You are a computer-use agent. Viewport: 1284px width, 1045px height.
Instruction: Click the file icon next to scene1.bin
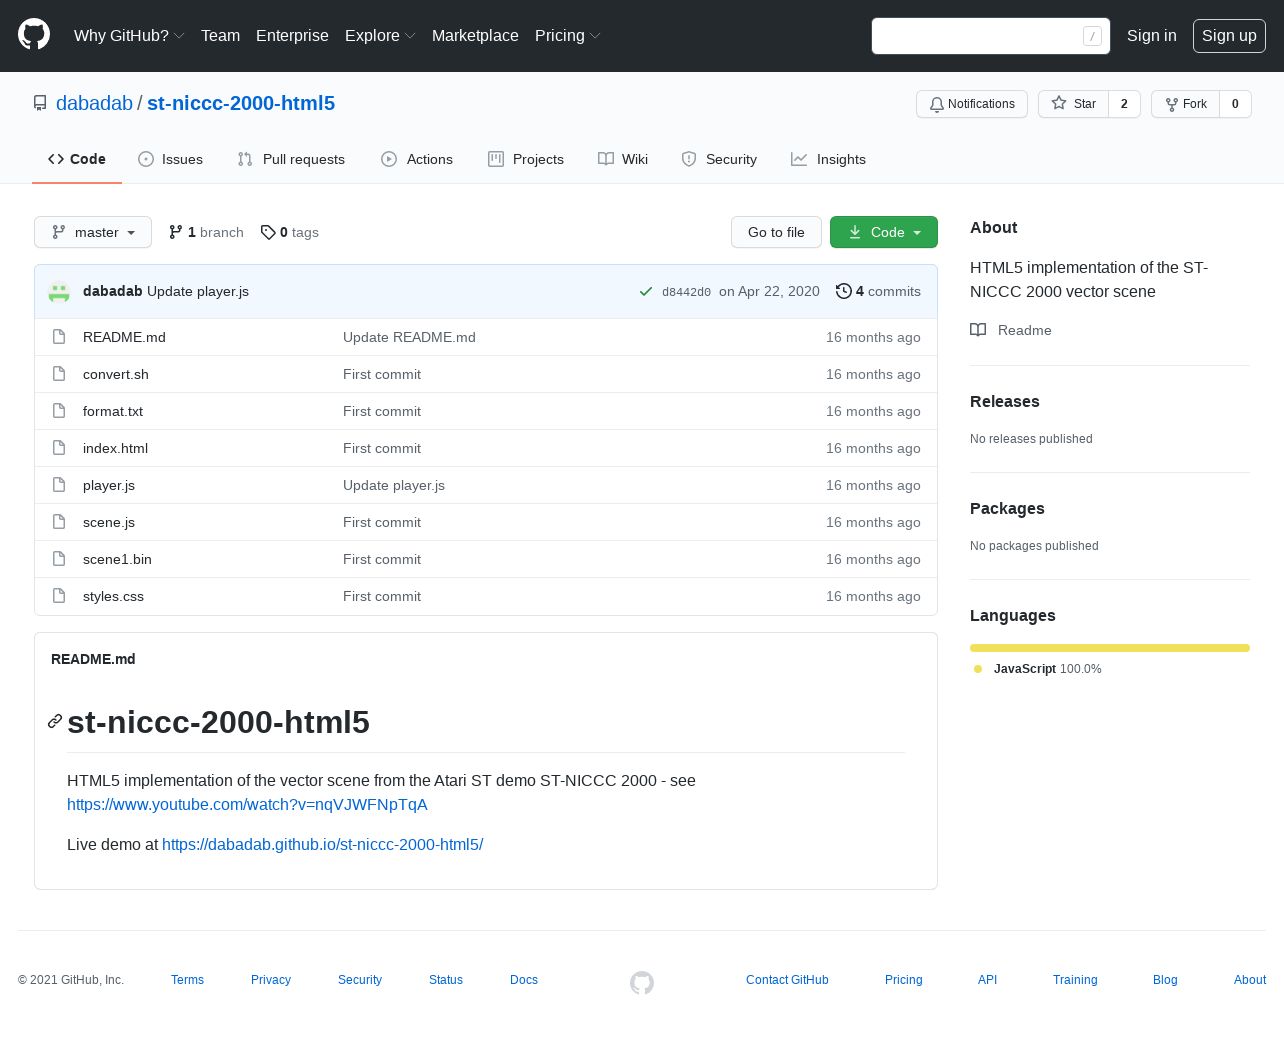(59, 559)
